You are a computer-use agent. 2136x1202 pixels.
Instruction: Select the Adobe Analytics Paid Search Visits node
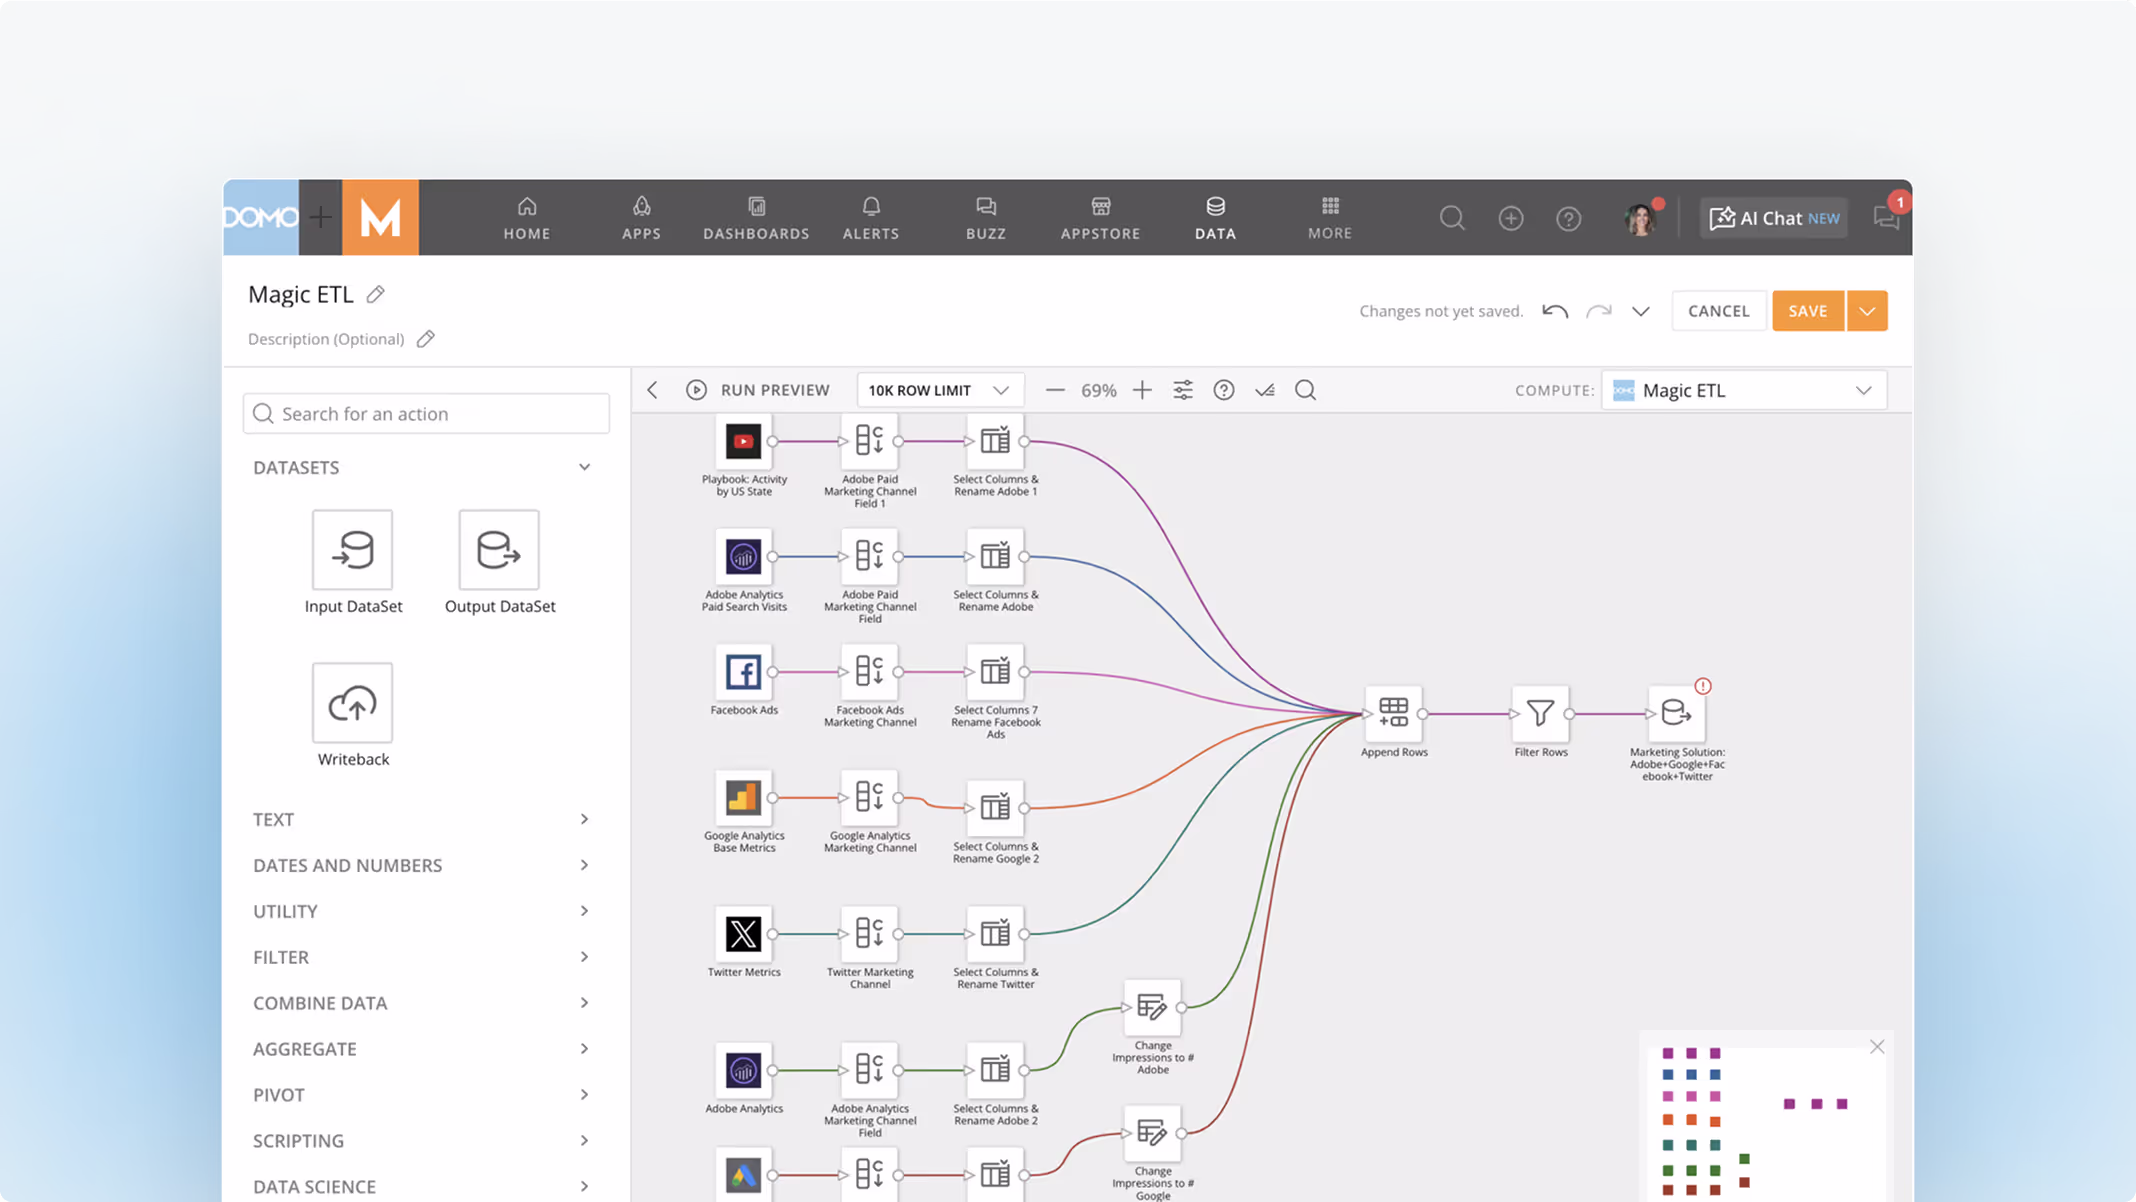[x=743, y=556]
